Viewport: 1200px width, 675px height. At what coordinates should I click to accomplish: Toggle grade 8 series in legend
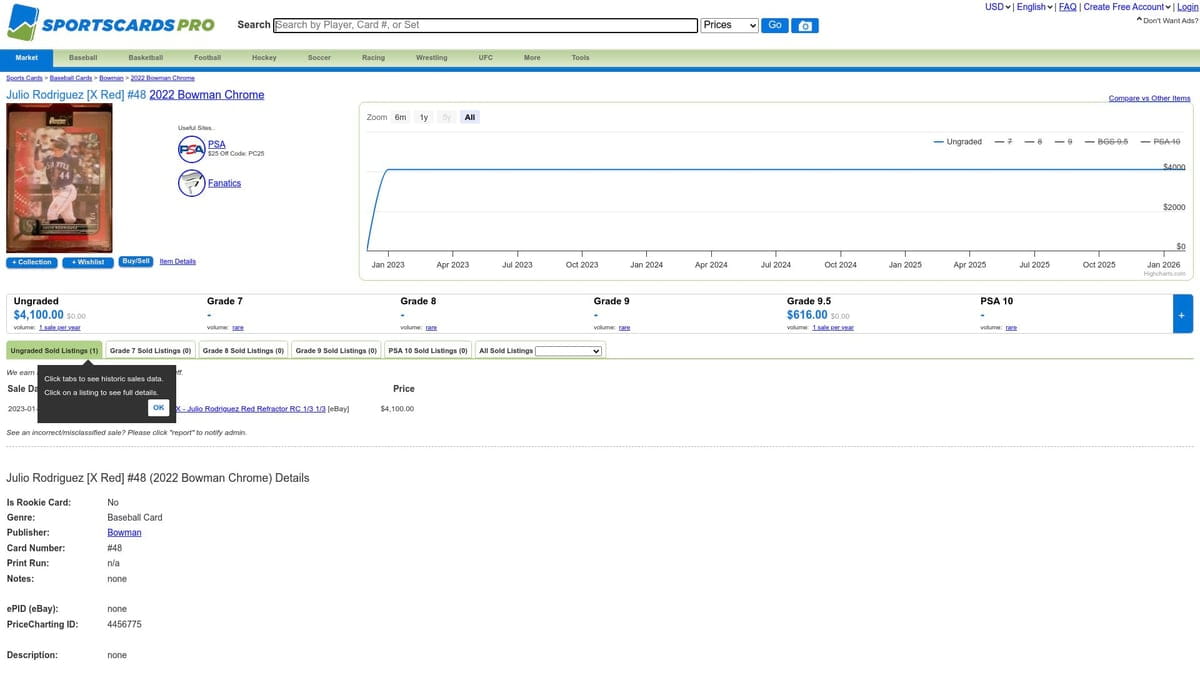[1033, 142]
